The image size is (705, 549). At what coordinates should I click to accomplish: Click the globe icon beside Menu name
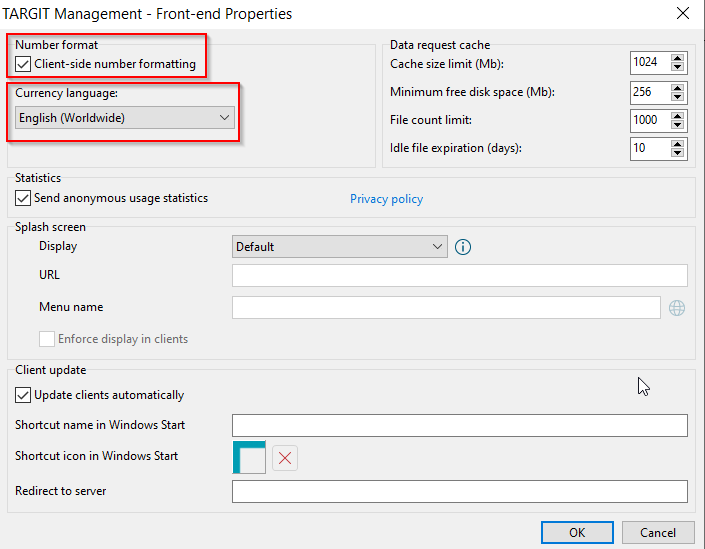677,308
